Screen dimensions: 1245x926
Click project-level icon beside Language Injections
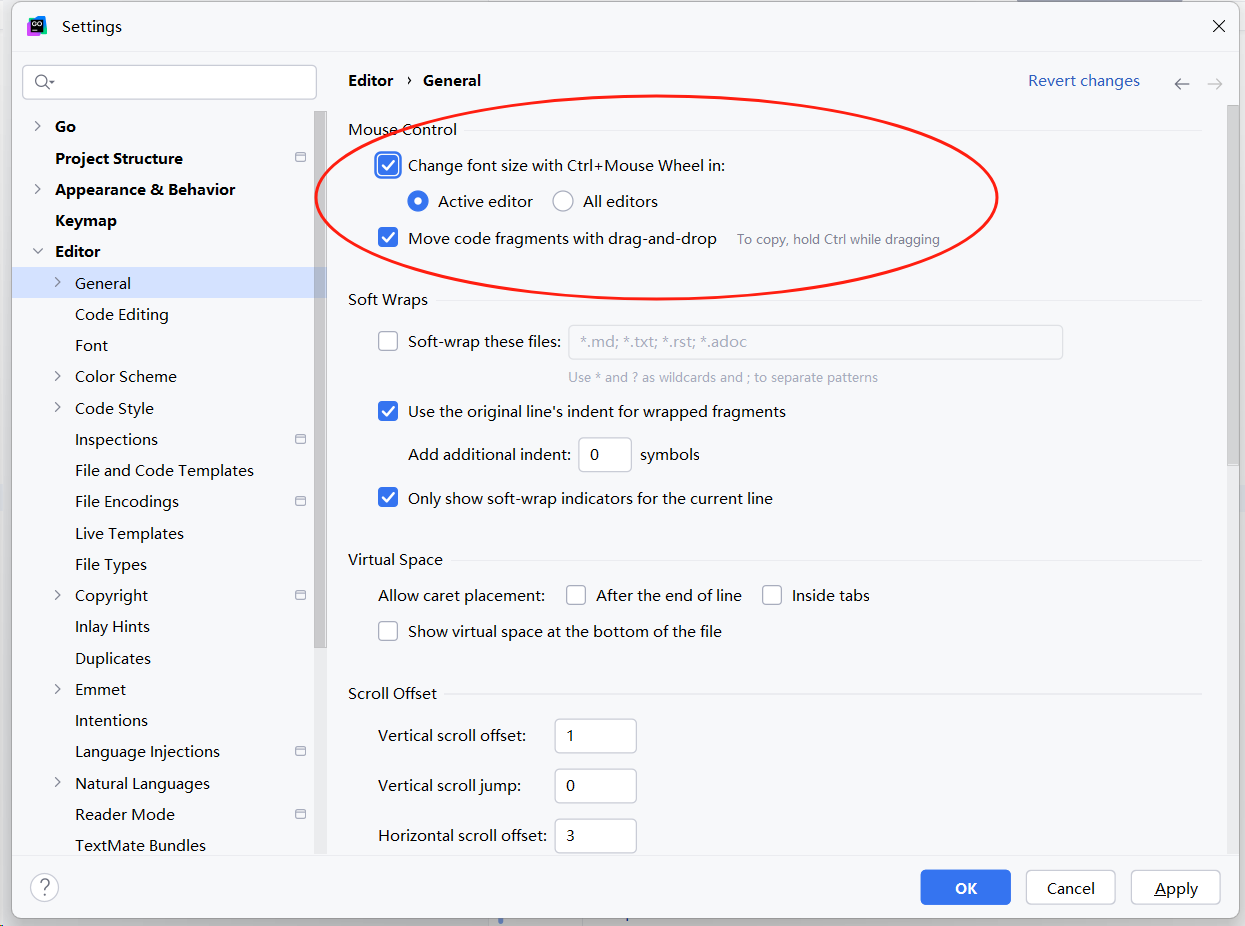click(300, 751)
